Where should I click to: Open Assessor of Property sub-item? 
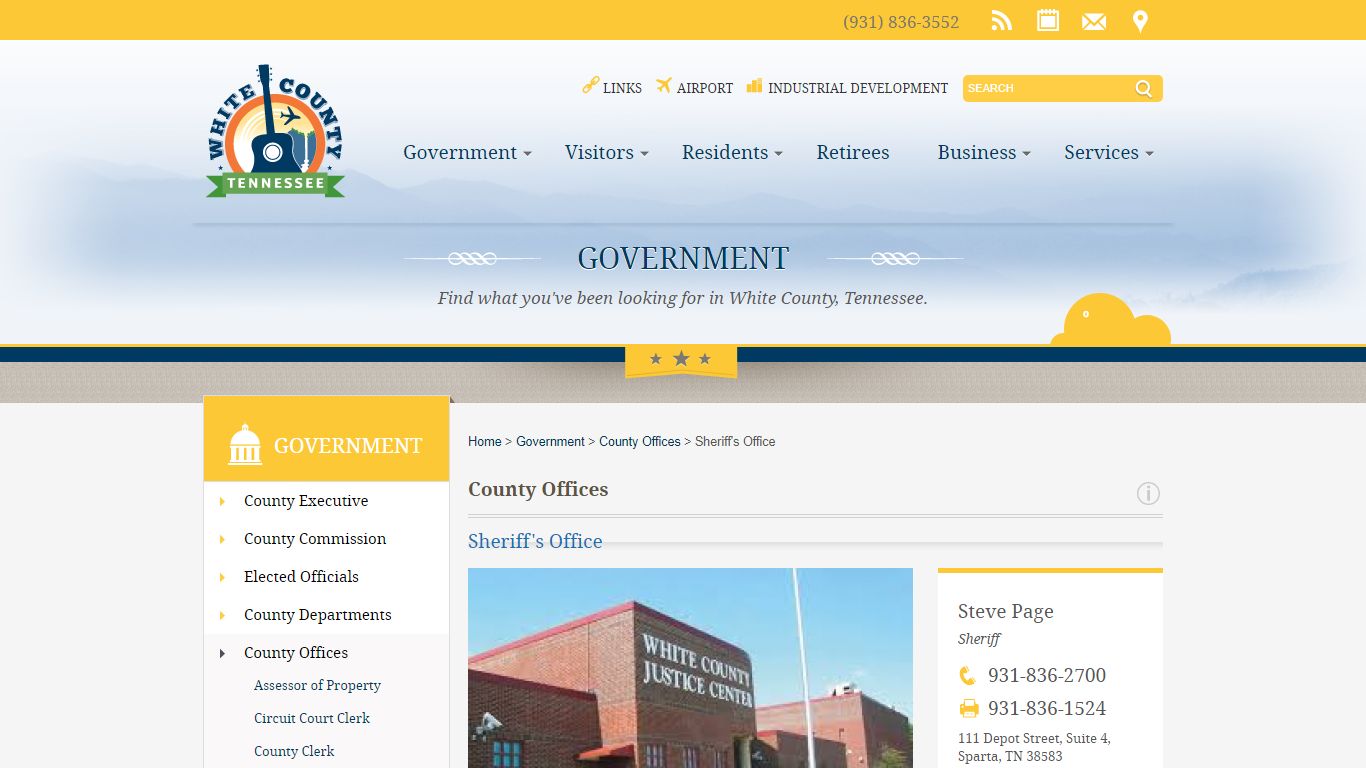317,685
